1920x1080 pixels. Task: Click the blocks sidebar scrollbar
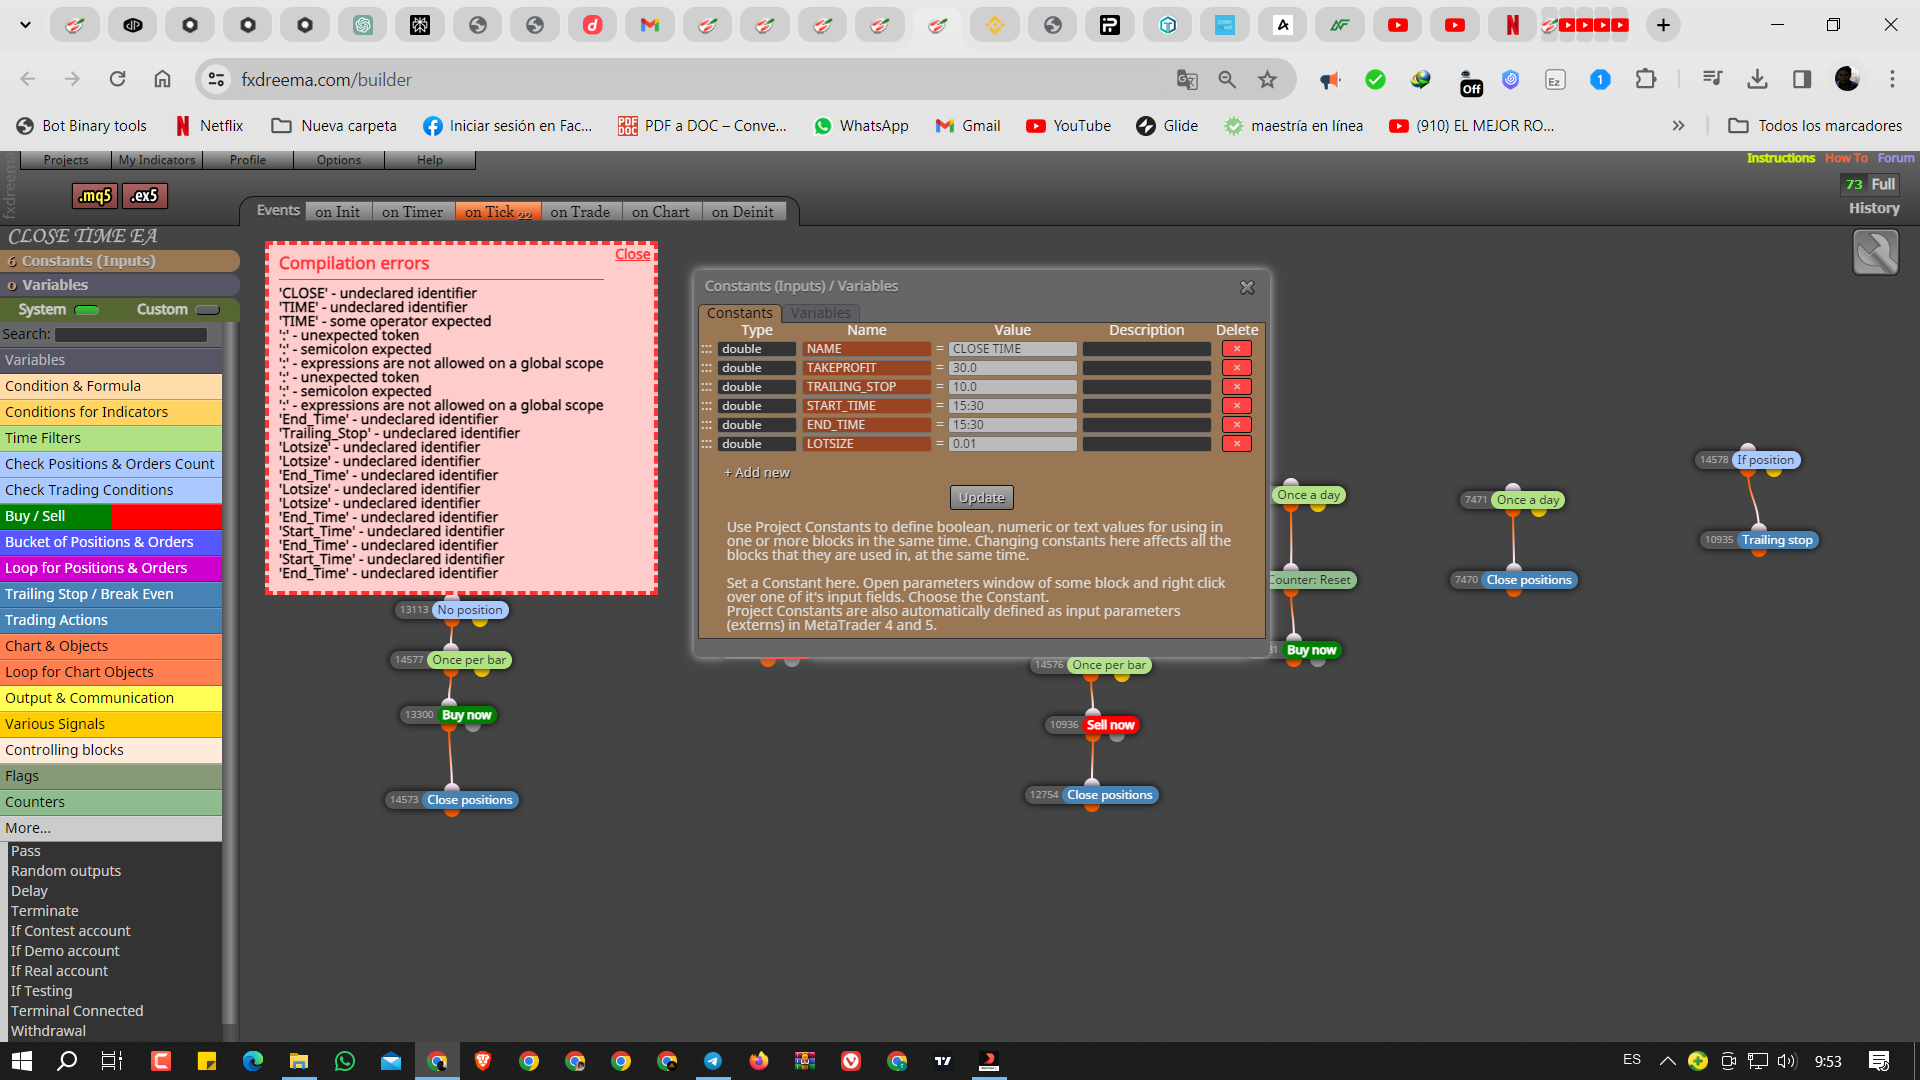click(x=230, y=673)
